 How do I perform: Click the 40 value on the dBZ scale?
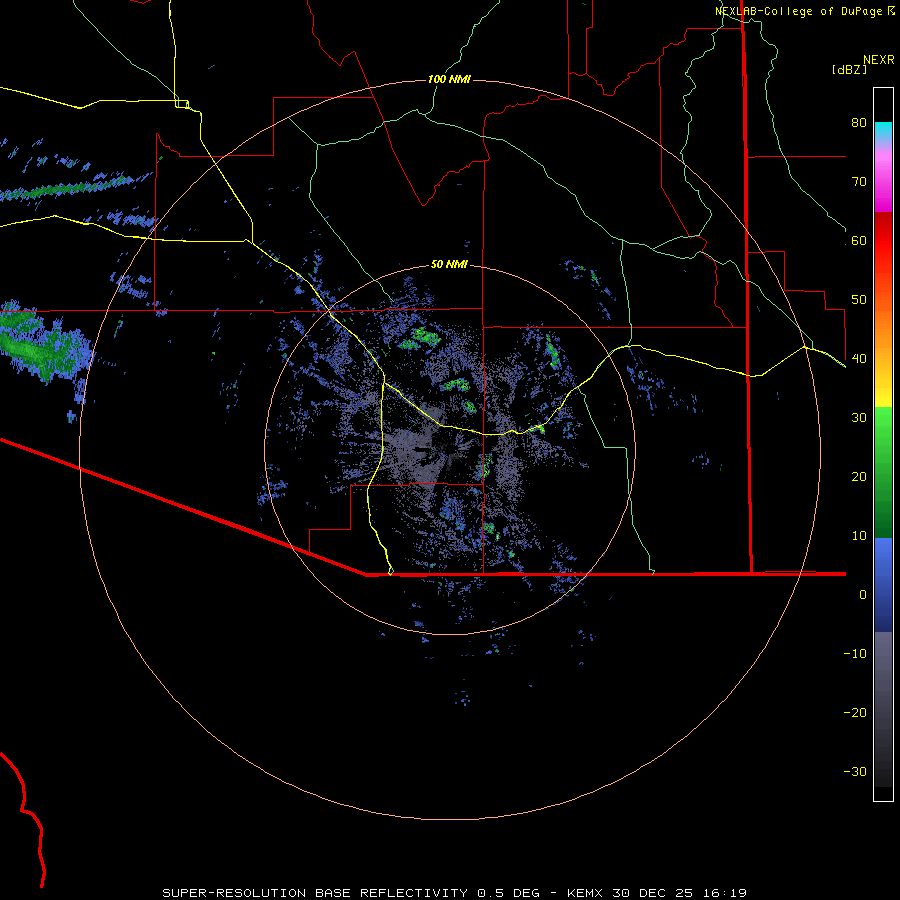coord(859,359)
